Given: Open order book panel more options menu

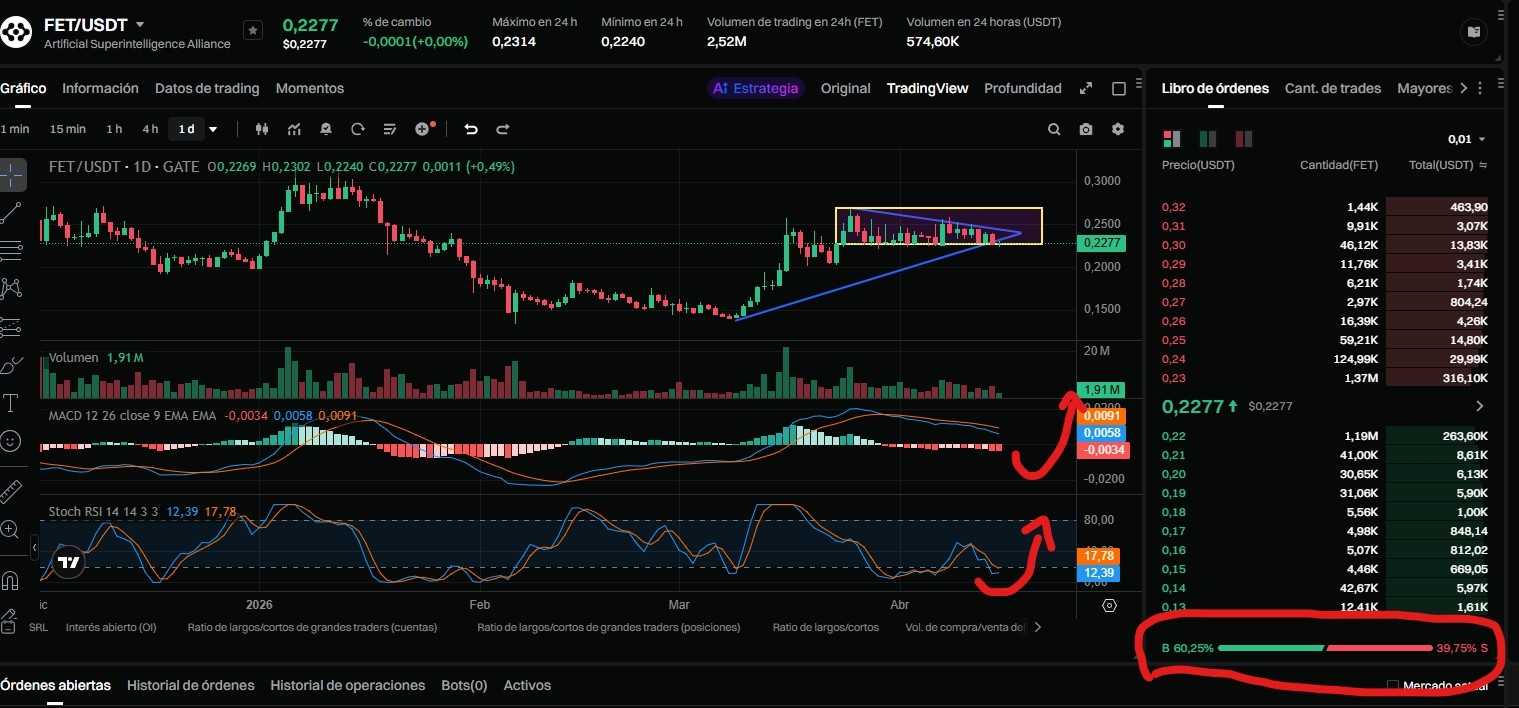Looking at the screenshot, I should click(x=1480, y=88).
